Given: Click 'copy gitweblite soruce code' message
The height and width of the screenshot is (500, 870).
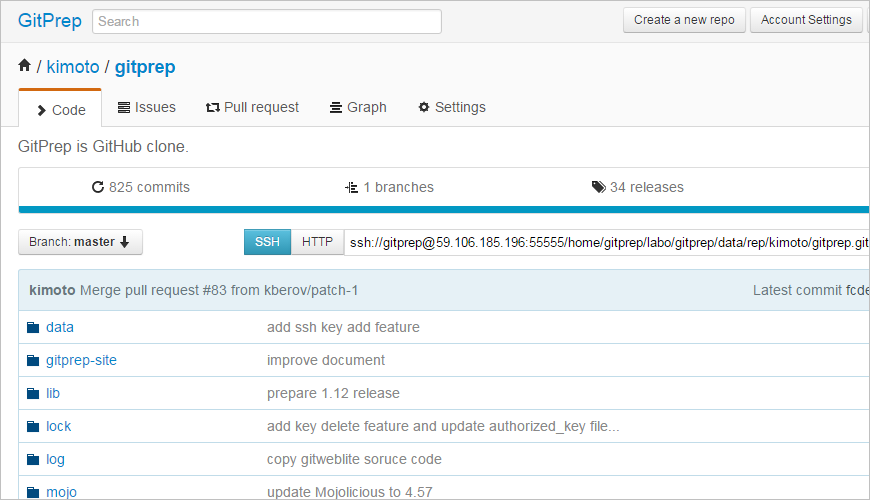Looking at the screenshot, I should tap(355, 459).
